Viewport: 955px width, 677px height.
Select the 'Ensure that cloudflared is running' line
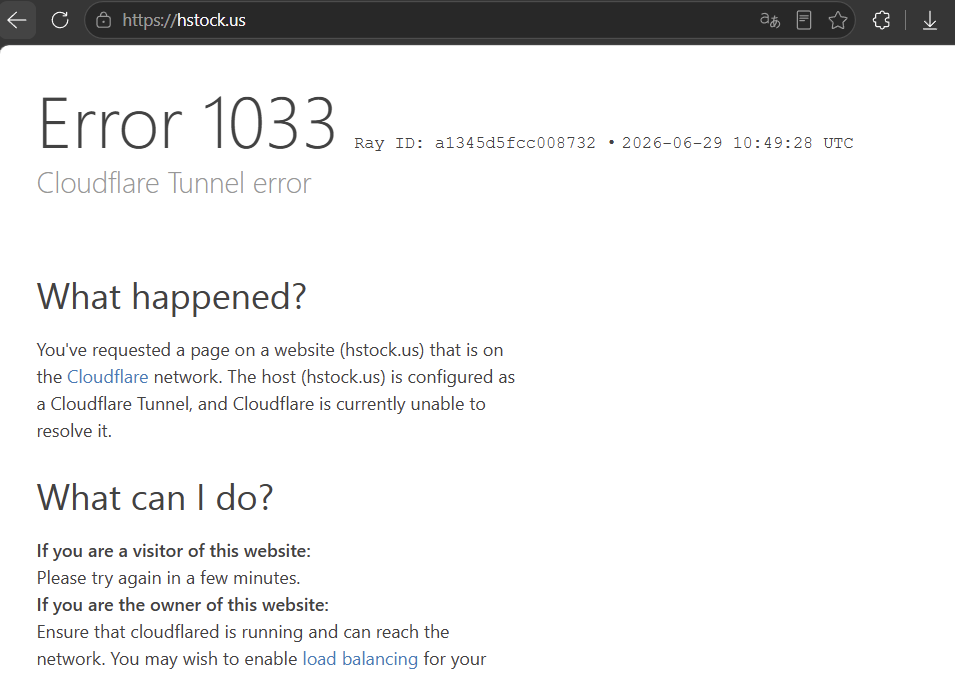click(x=243, y=632)
